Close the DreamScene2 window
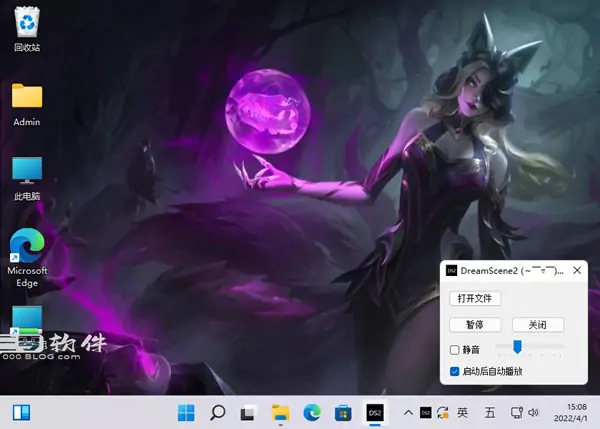 point(577,271)
